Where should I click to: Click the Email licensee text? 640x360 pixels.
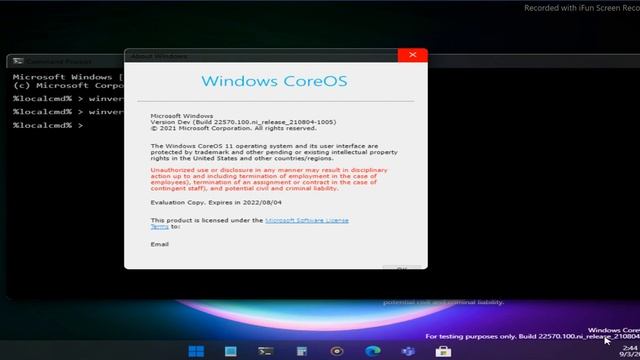(x=160, y=244)
